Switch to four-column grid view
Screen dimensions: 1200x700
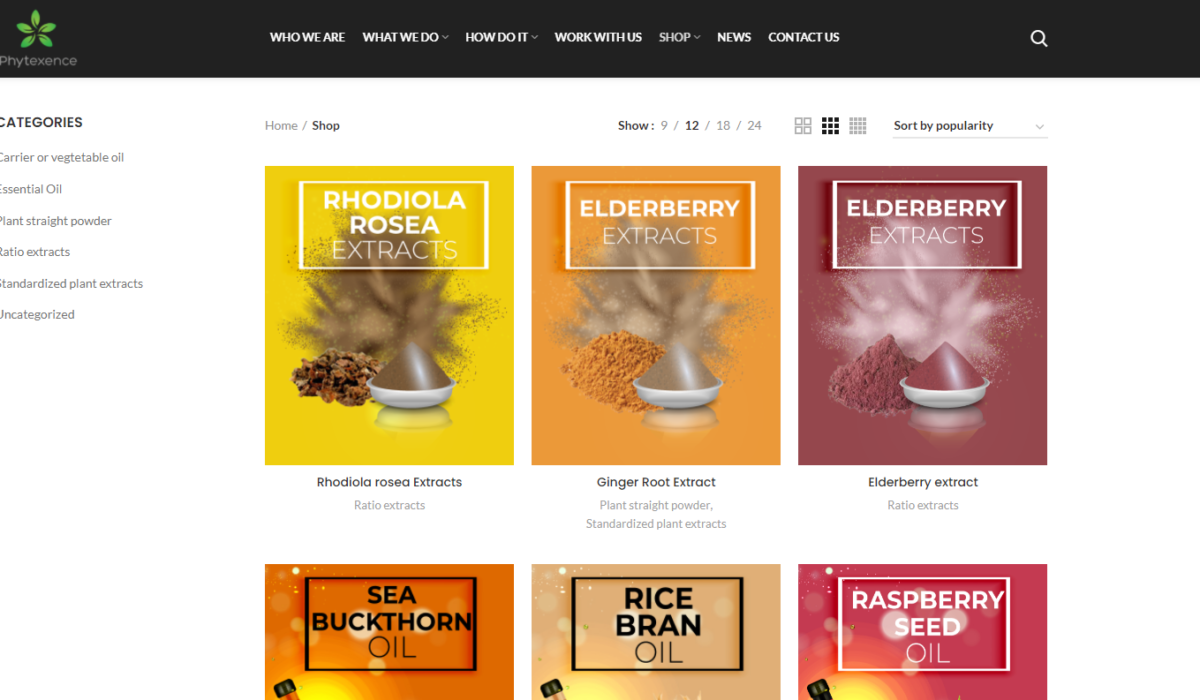pyautogui.click(x=858, y=126)
